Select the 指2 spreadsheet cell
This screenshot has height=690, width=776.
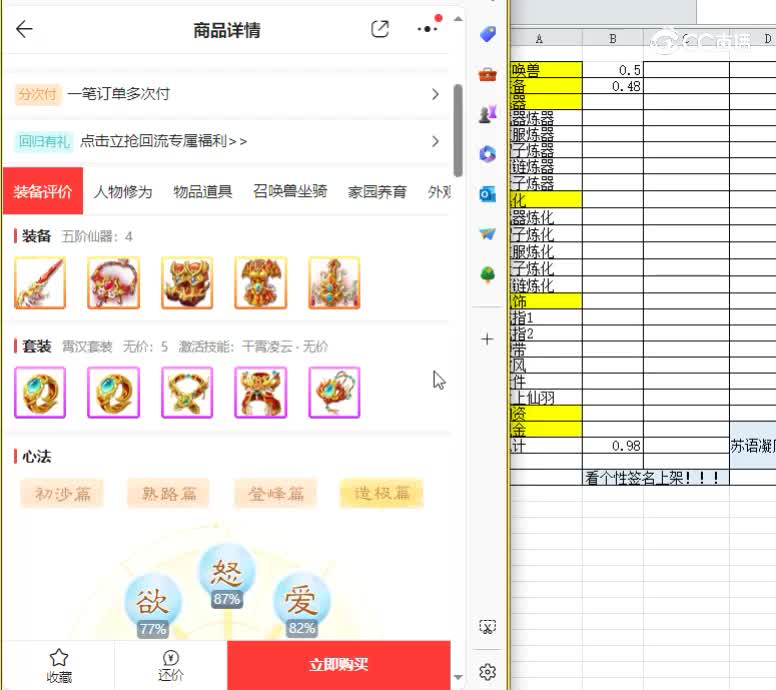pos(546,333)
